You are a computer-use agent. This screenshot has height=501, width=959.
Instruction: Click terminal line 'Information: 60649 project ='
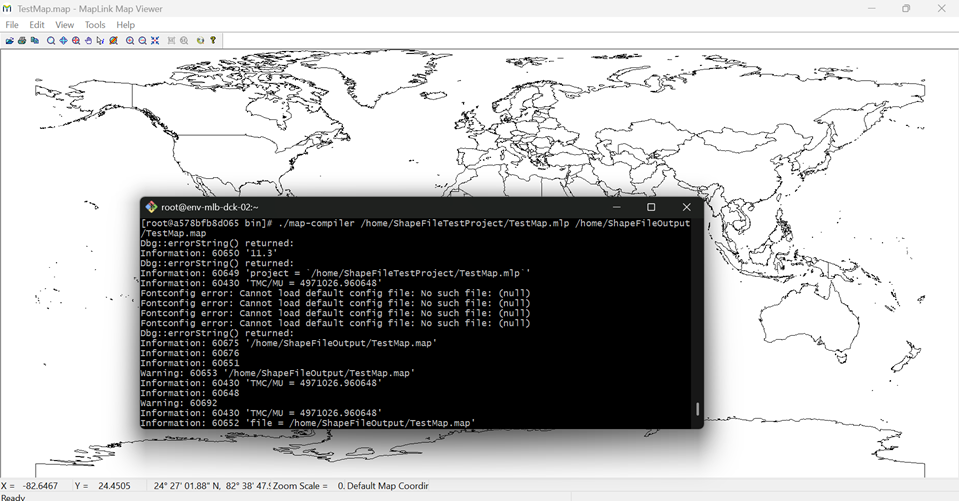point(336,273)
